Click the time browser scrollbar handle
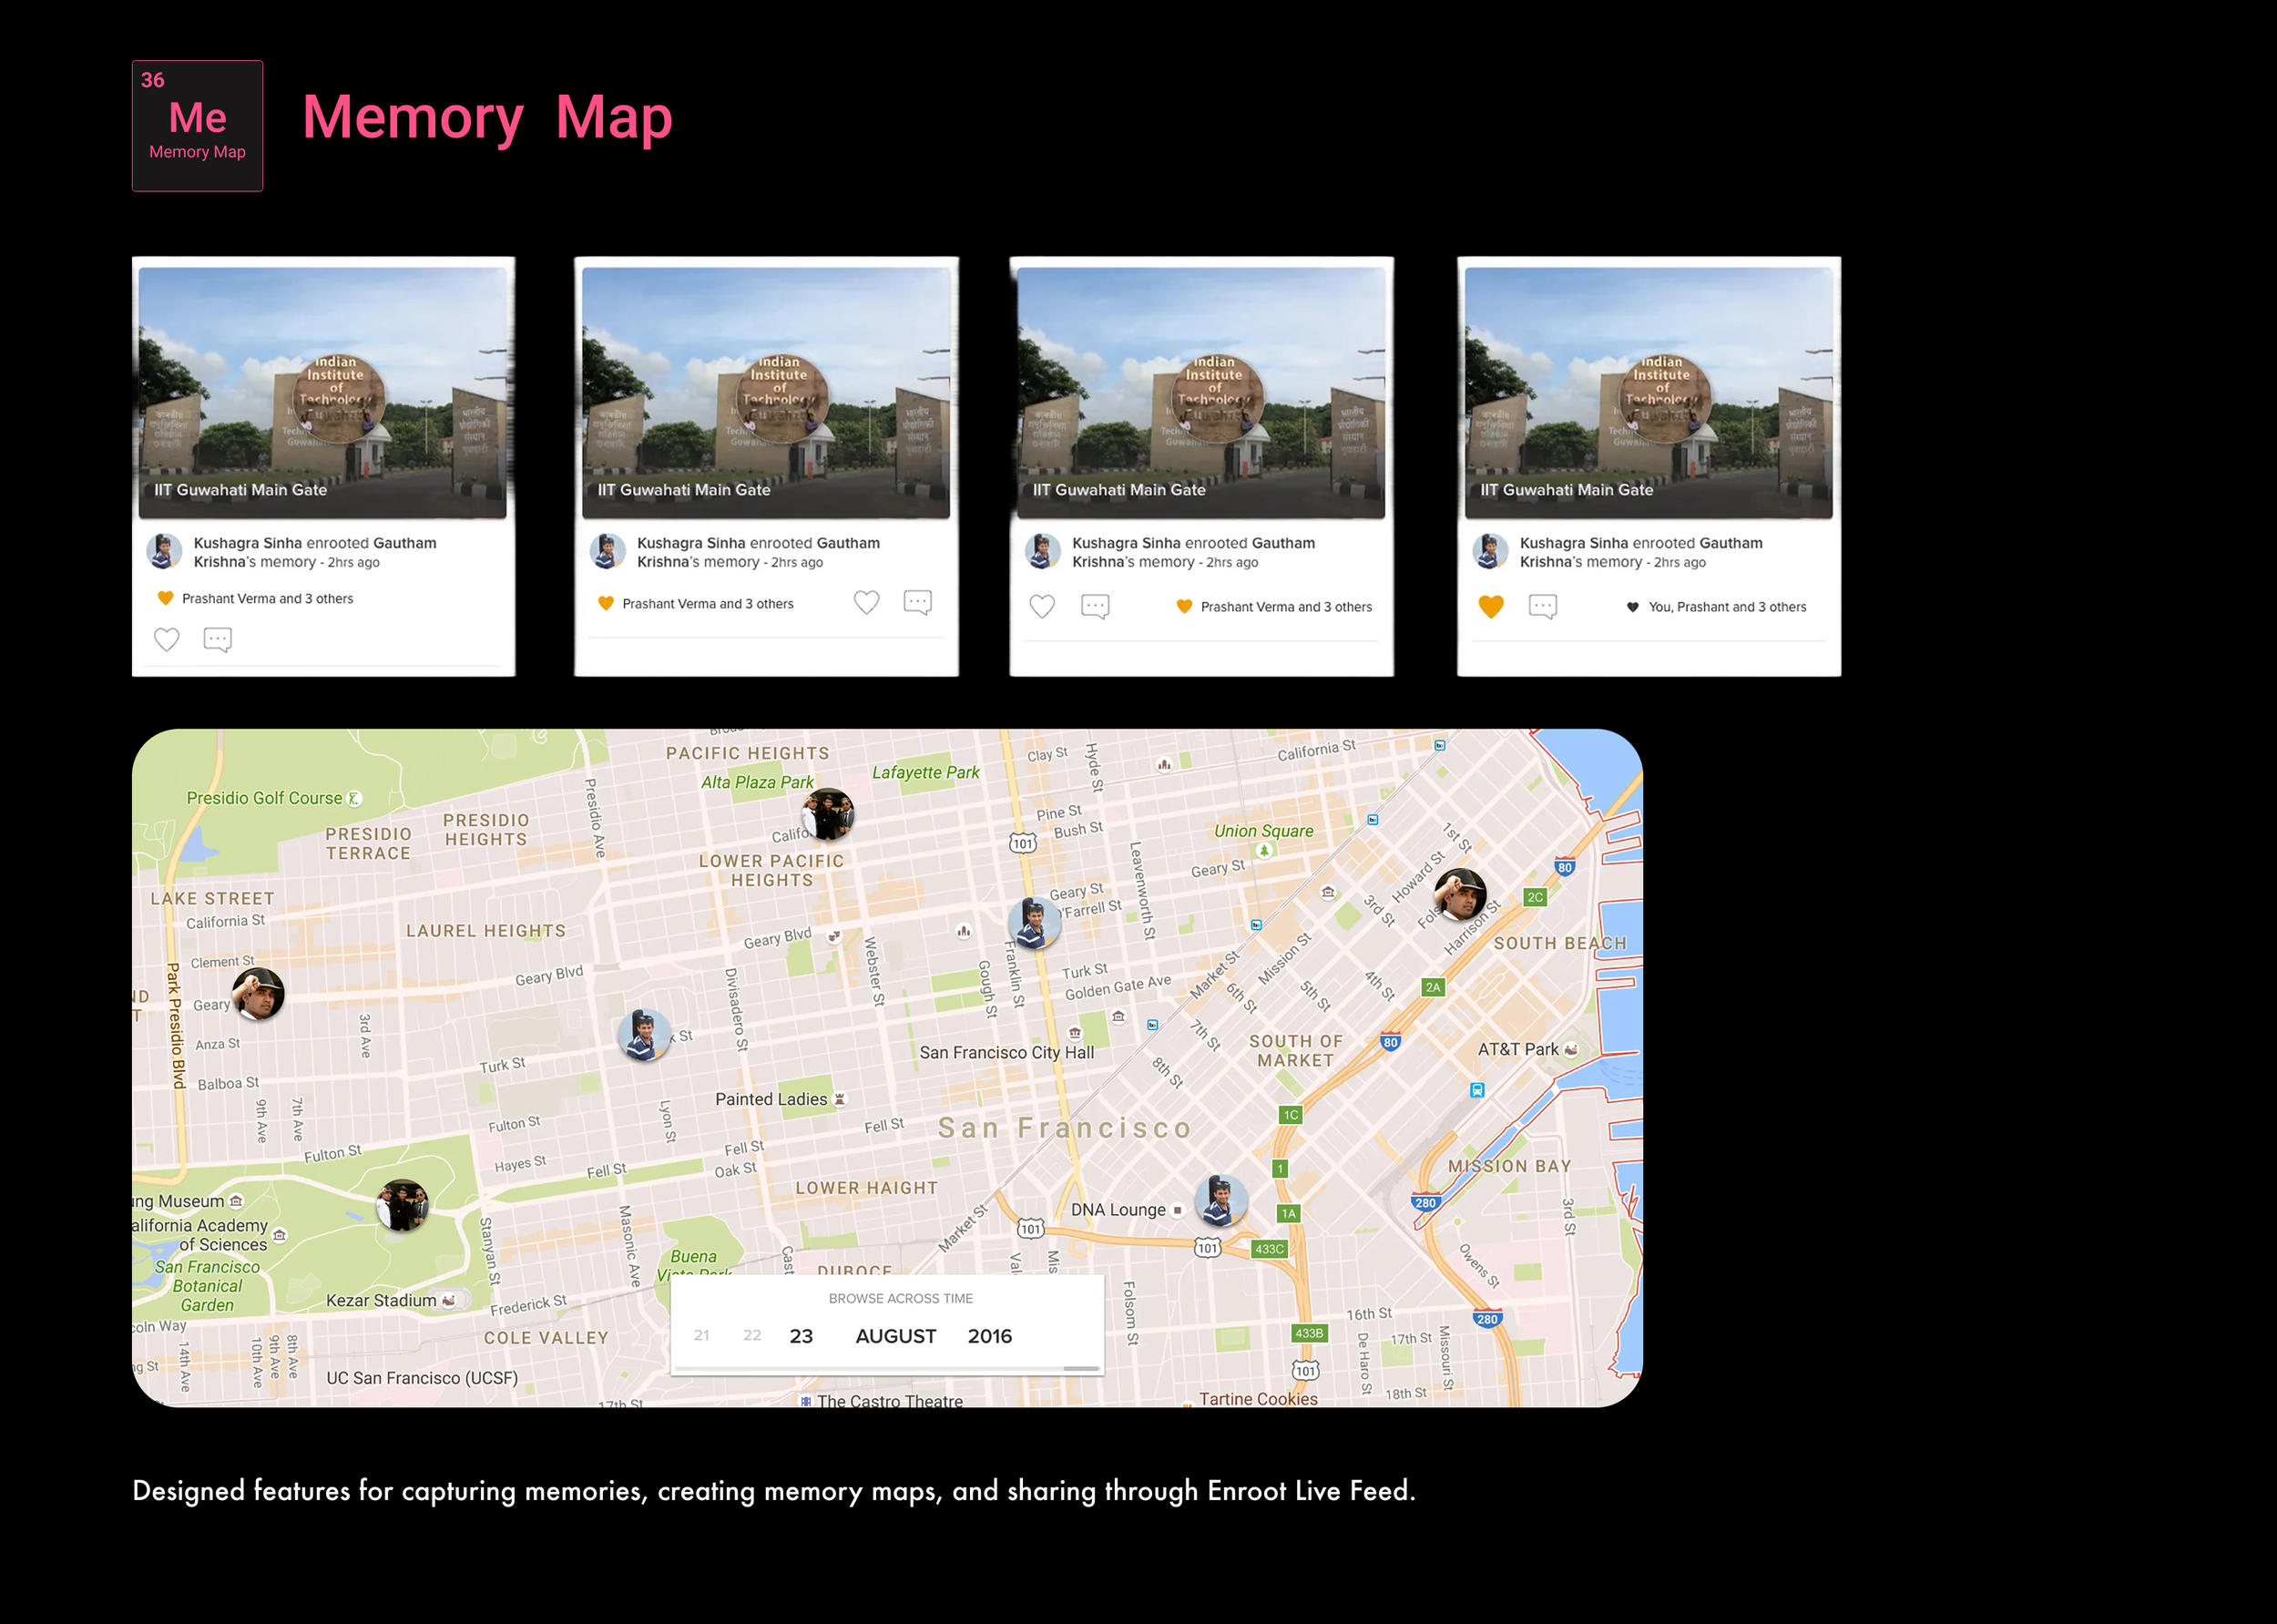The image size is (2277, 1624). click(1080, 1368)
